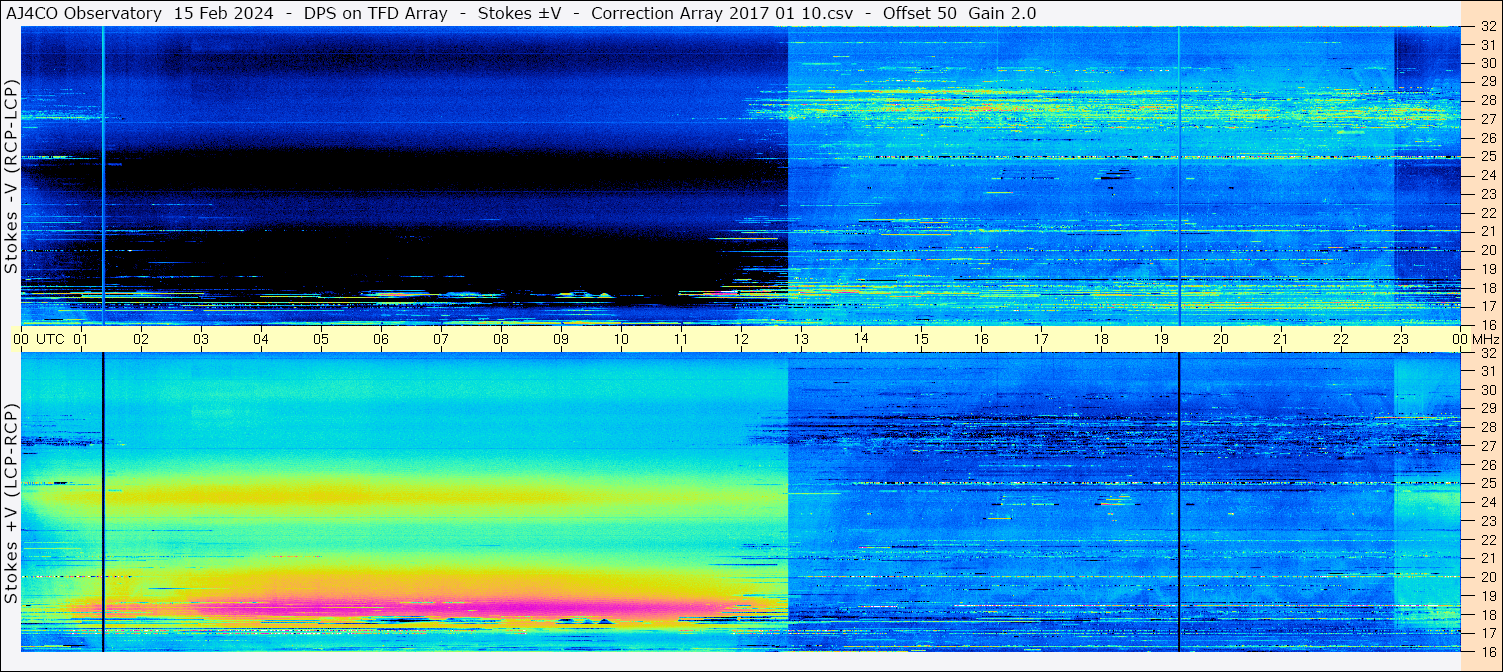Select hour "06" on the UTC time axis

coord(381,339)
